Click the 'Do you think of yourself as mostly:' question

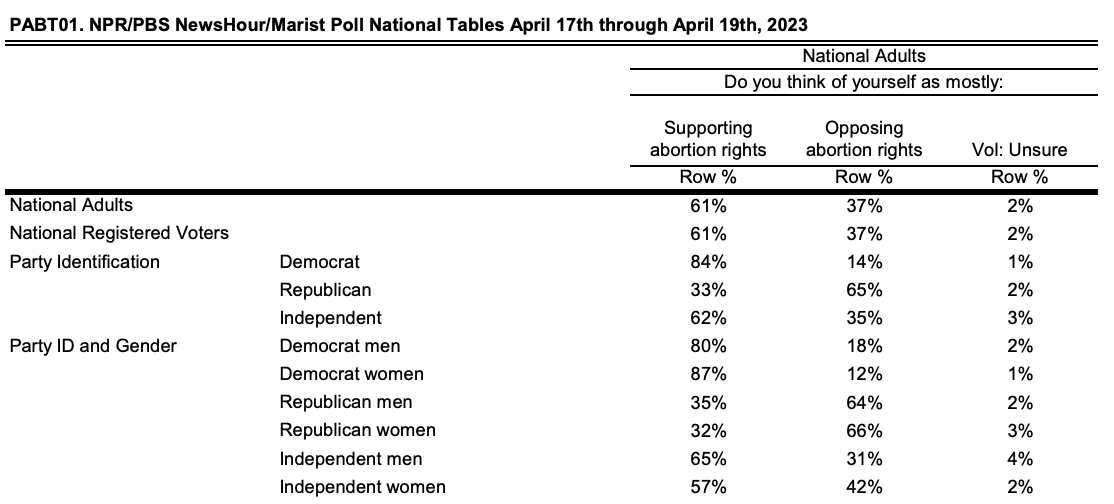[864, 83]
